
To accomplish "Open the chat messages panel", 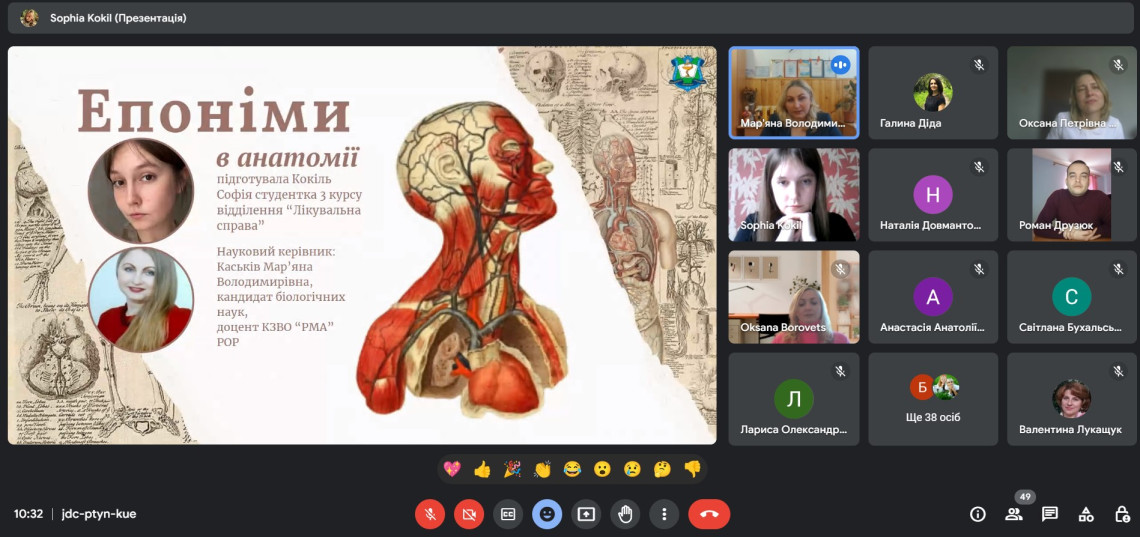I will (1049, 514).
